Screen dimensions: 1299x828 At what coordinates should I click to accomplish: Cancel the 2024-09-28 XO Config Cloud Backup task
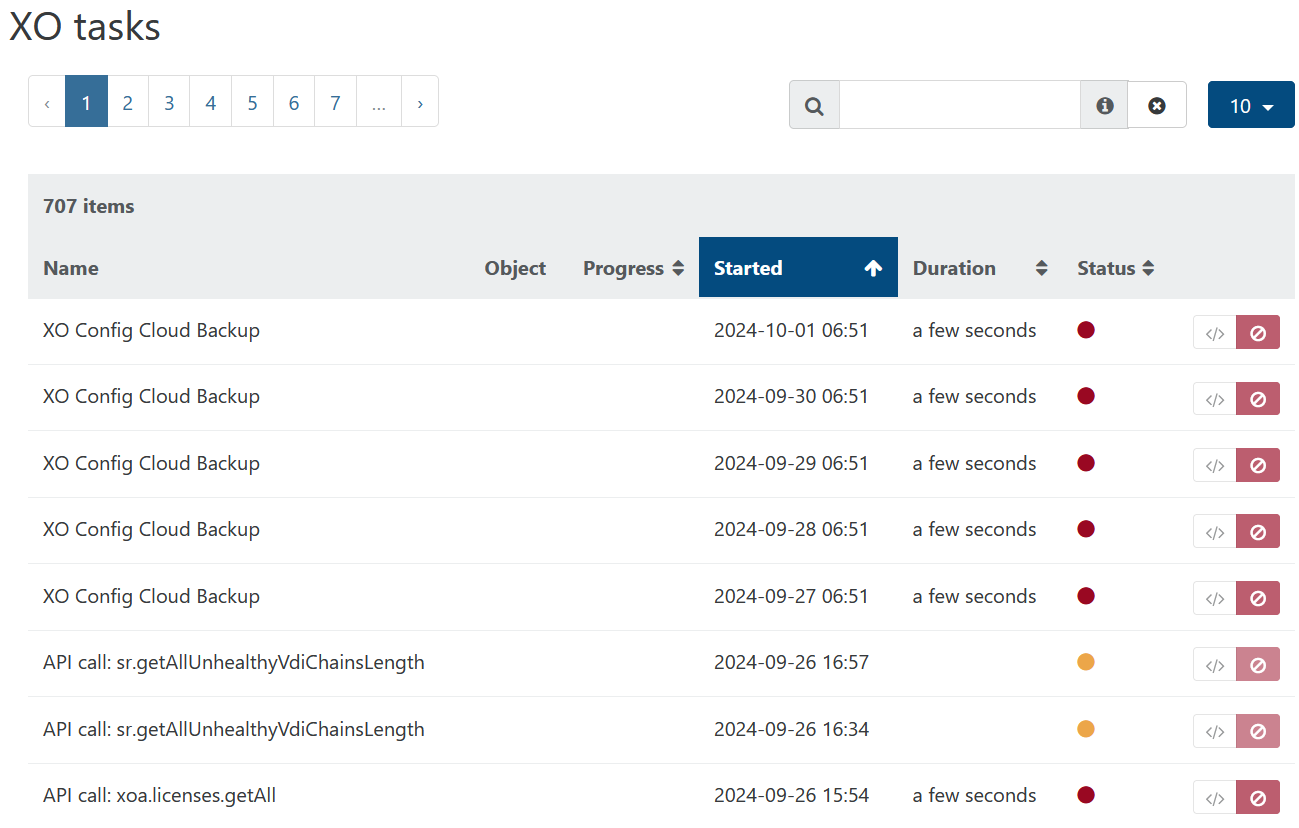[x=1258, y=532]
